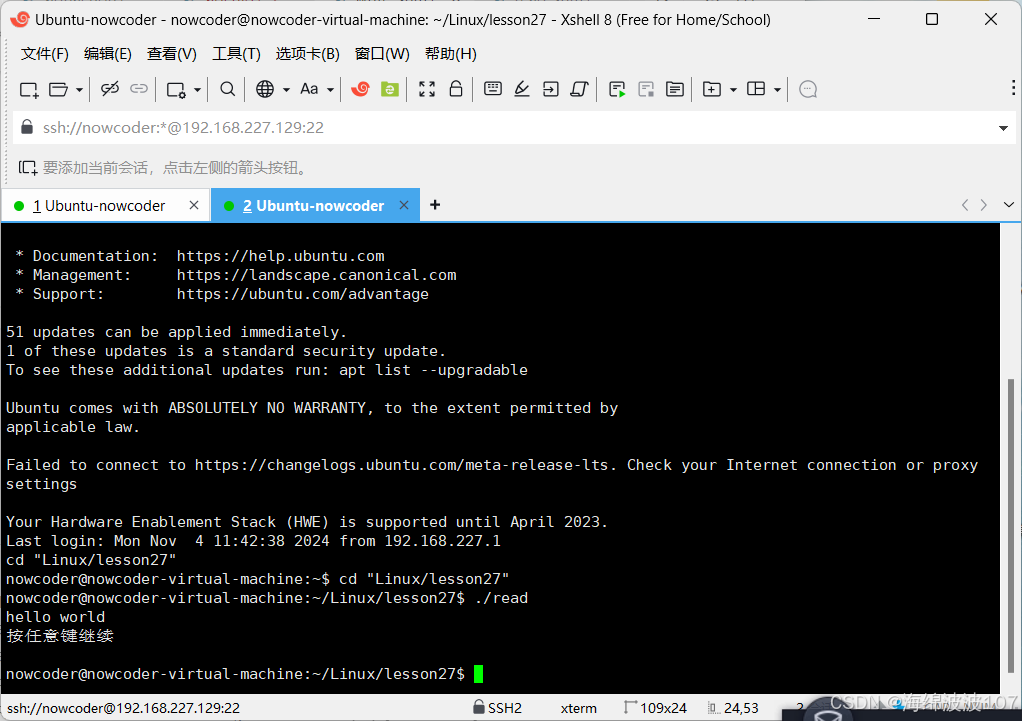Close tab 1 Ubuntu-nowcoder
Image resolution: width=1022 pixels, height=721 pixels.
194,205
